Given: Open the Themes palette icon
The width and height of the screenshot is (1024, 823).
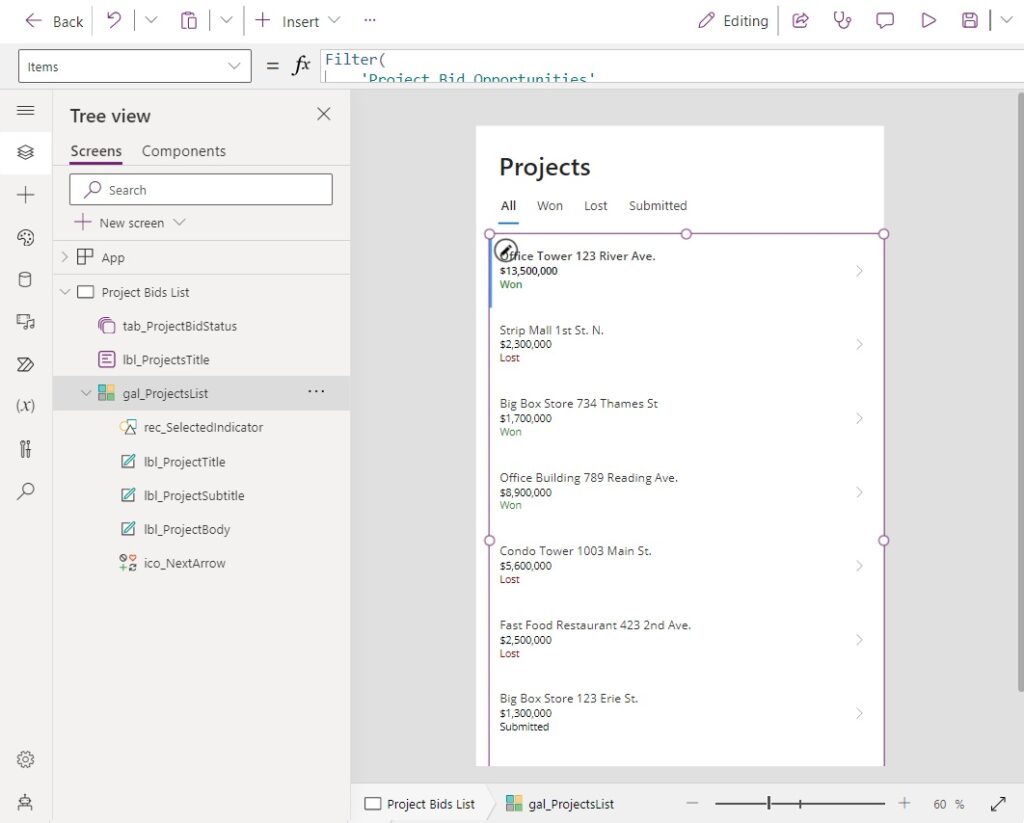Looking at the screenshot, I should [x=25, y=237].
